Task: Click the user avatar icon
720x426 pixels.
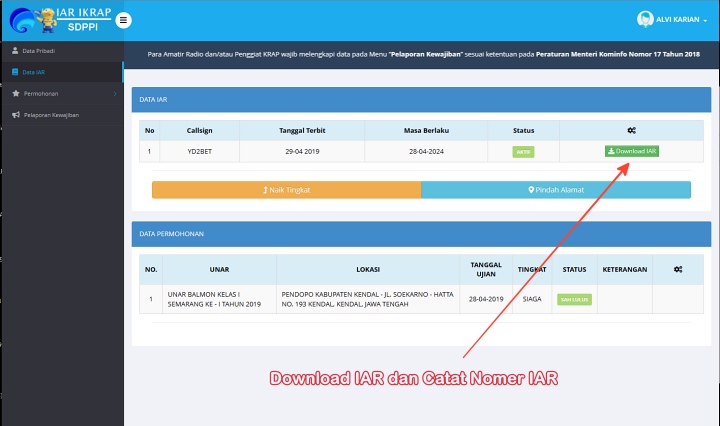Action: point(645,19)
